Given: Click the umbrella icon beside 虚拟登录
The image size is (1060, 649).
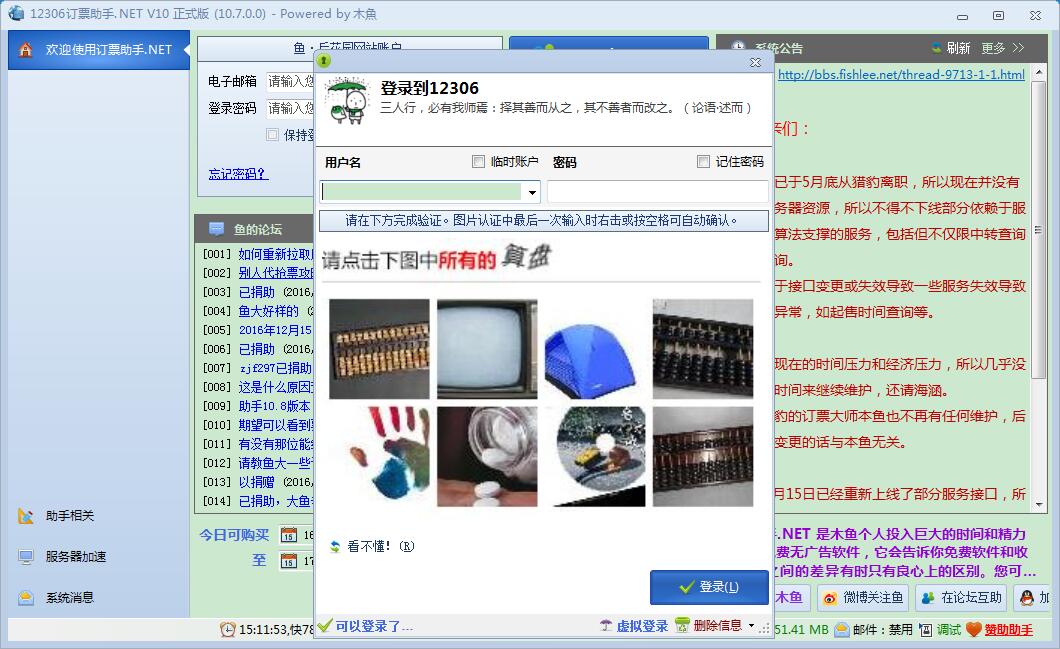Looking at the screenshot, I should [x=606, y=626].
